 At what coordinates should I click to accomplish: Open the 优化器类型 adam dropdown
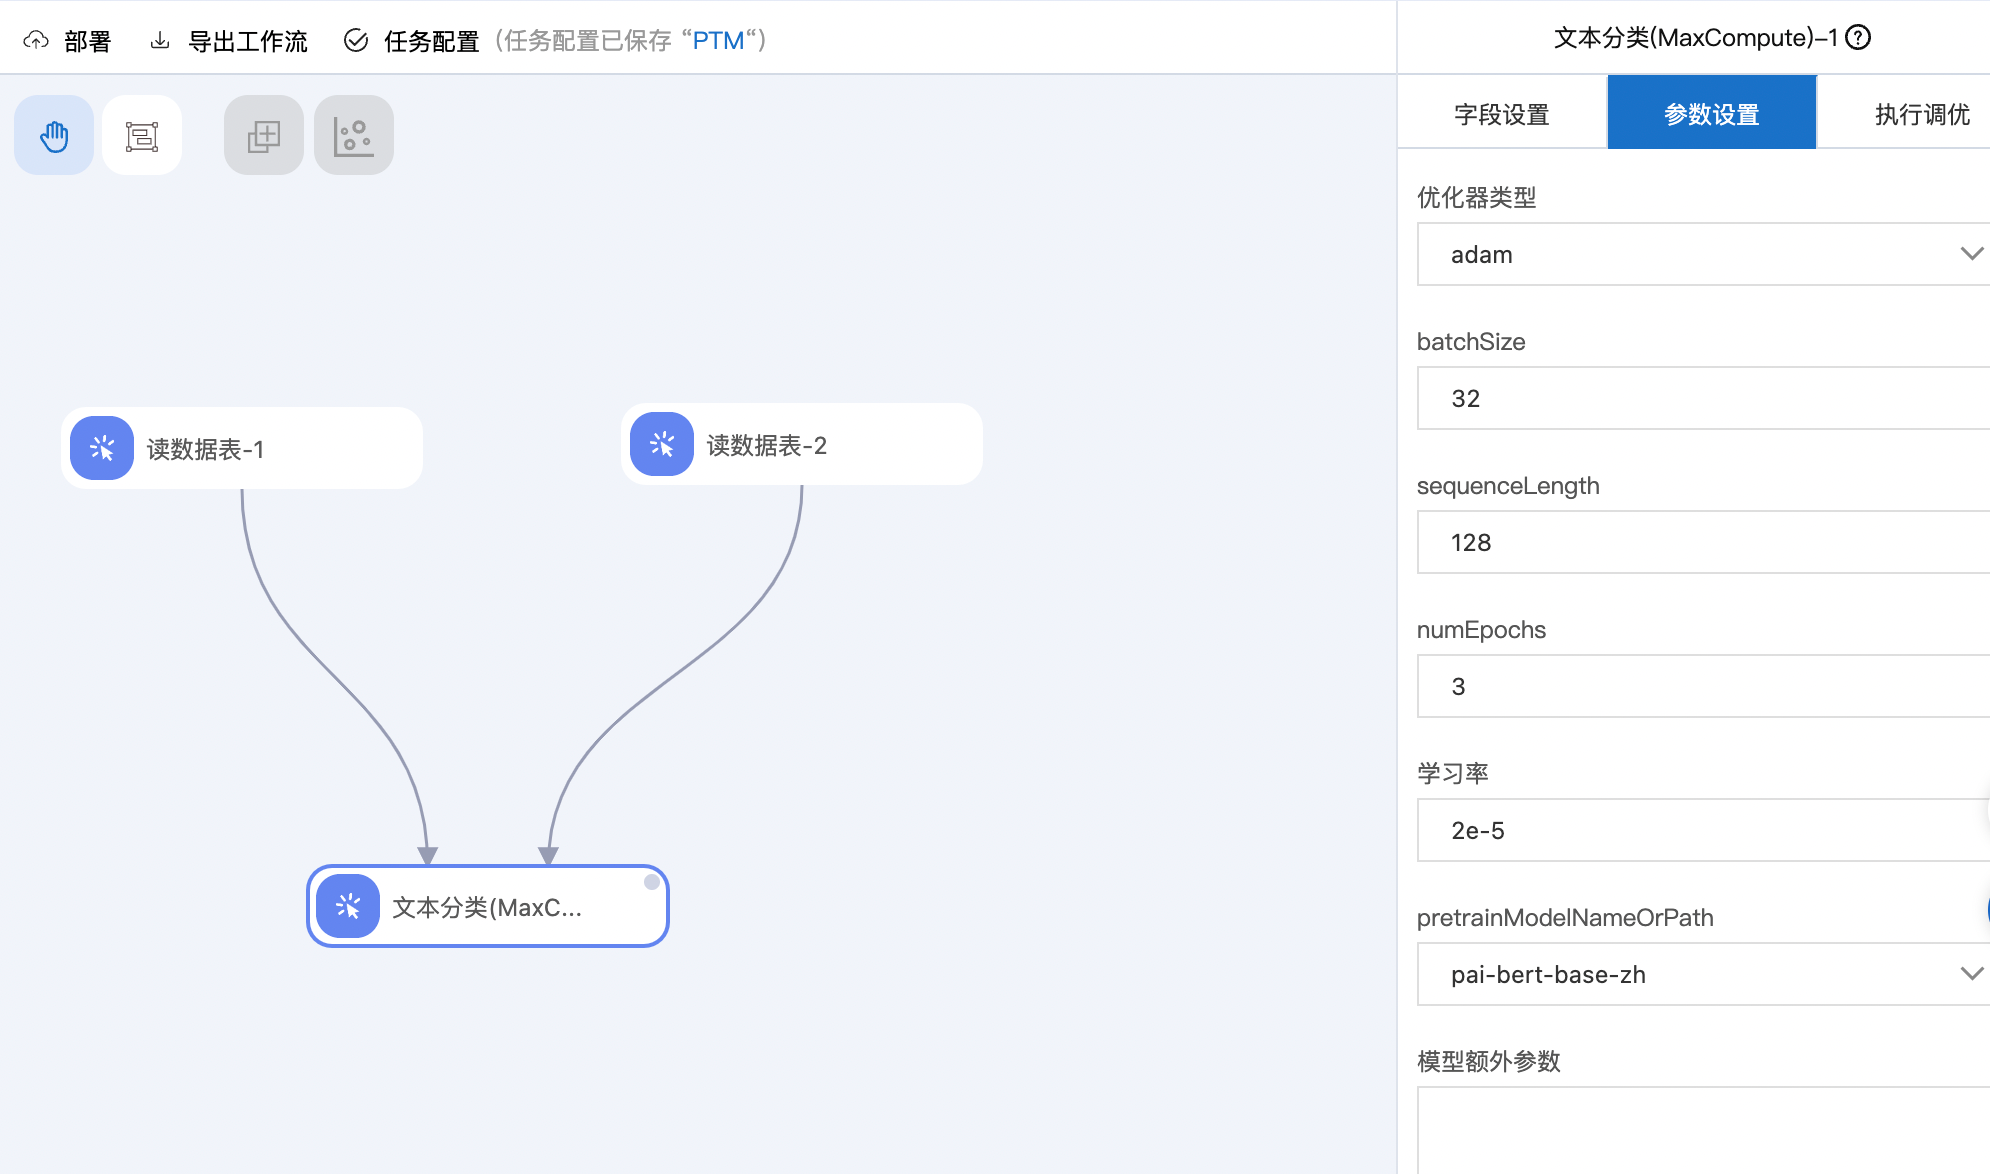coord(1703,254)
